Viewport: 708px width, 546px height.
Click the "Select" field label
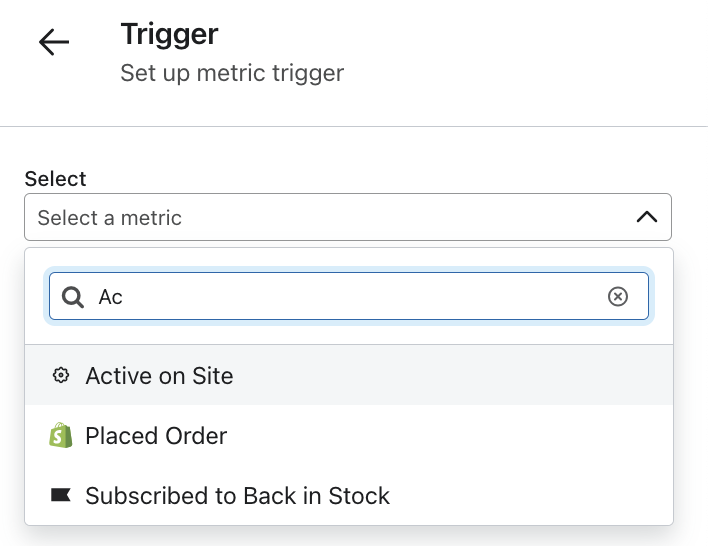click(55, 179)
